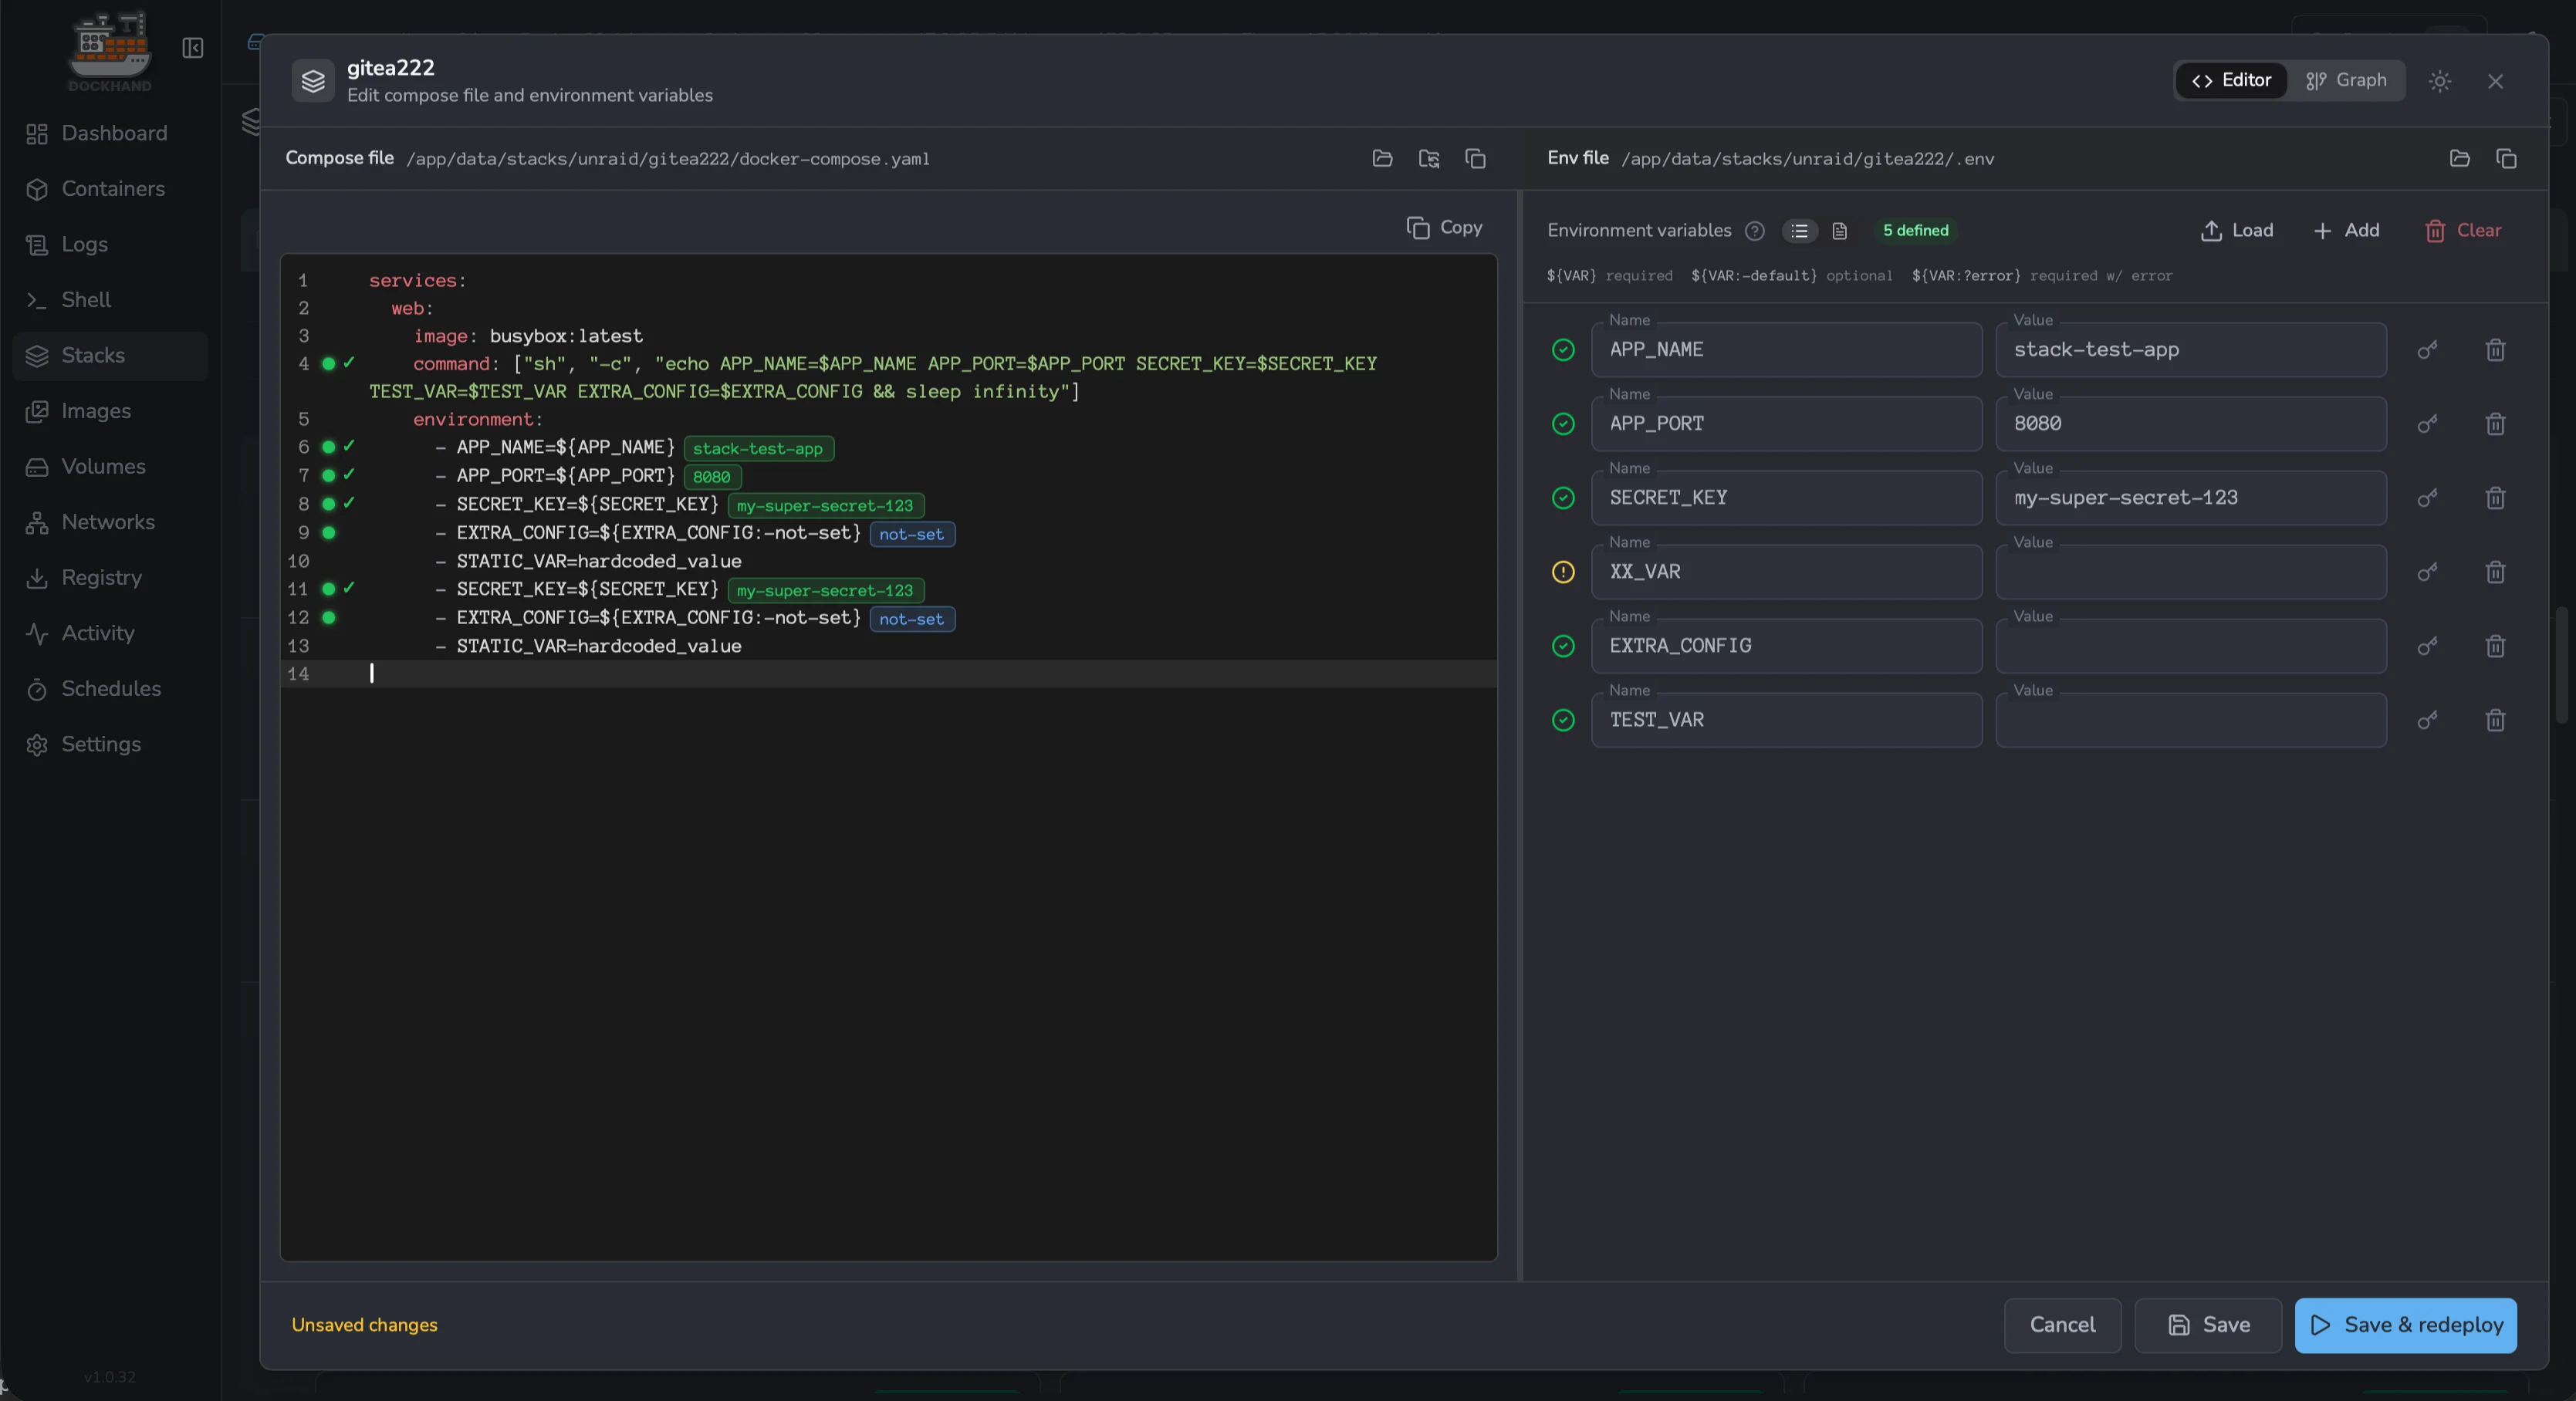
Task: Toggle secret key icon for XX_VAR
Action: [x=2427, y=572]
